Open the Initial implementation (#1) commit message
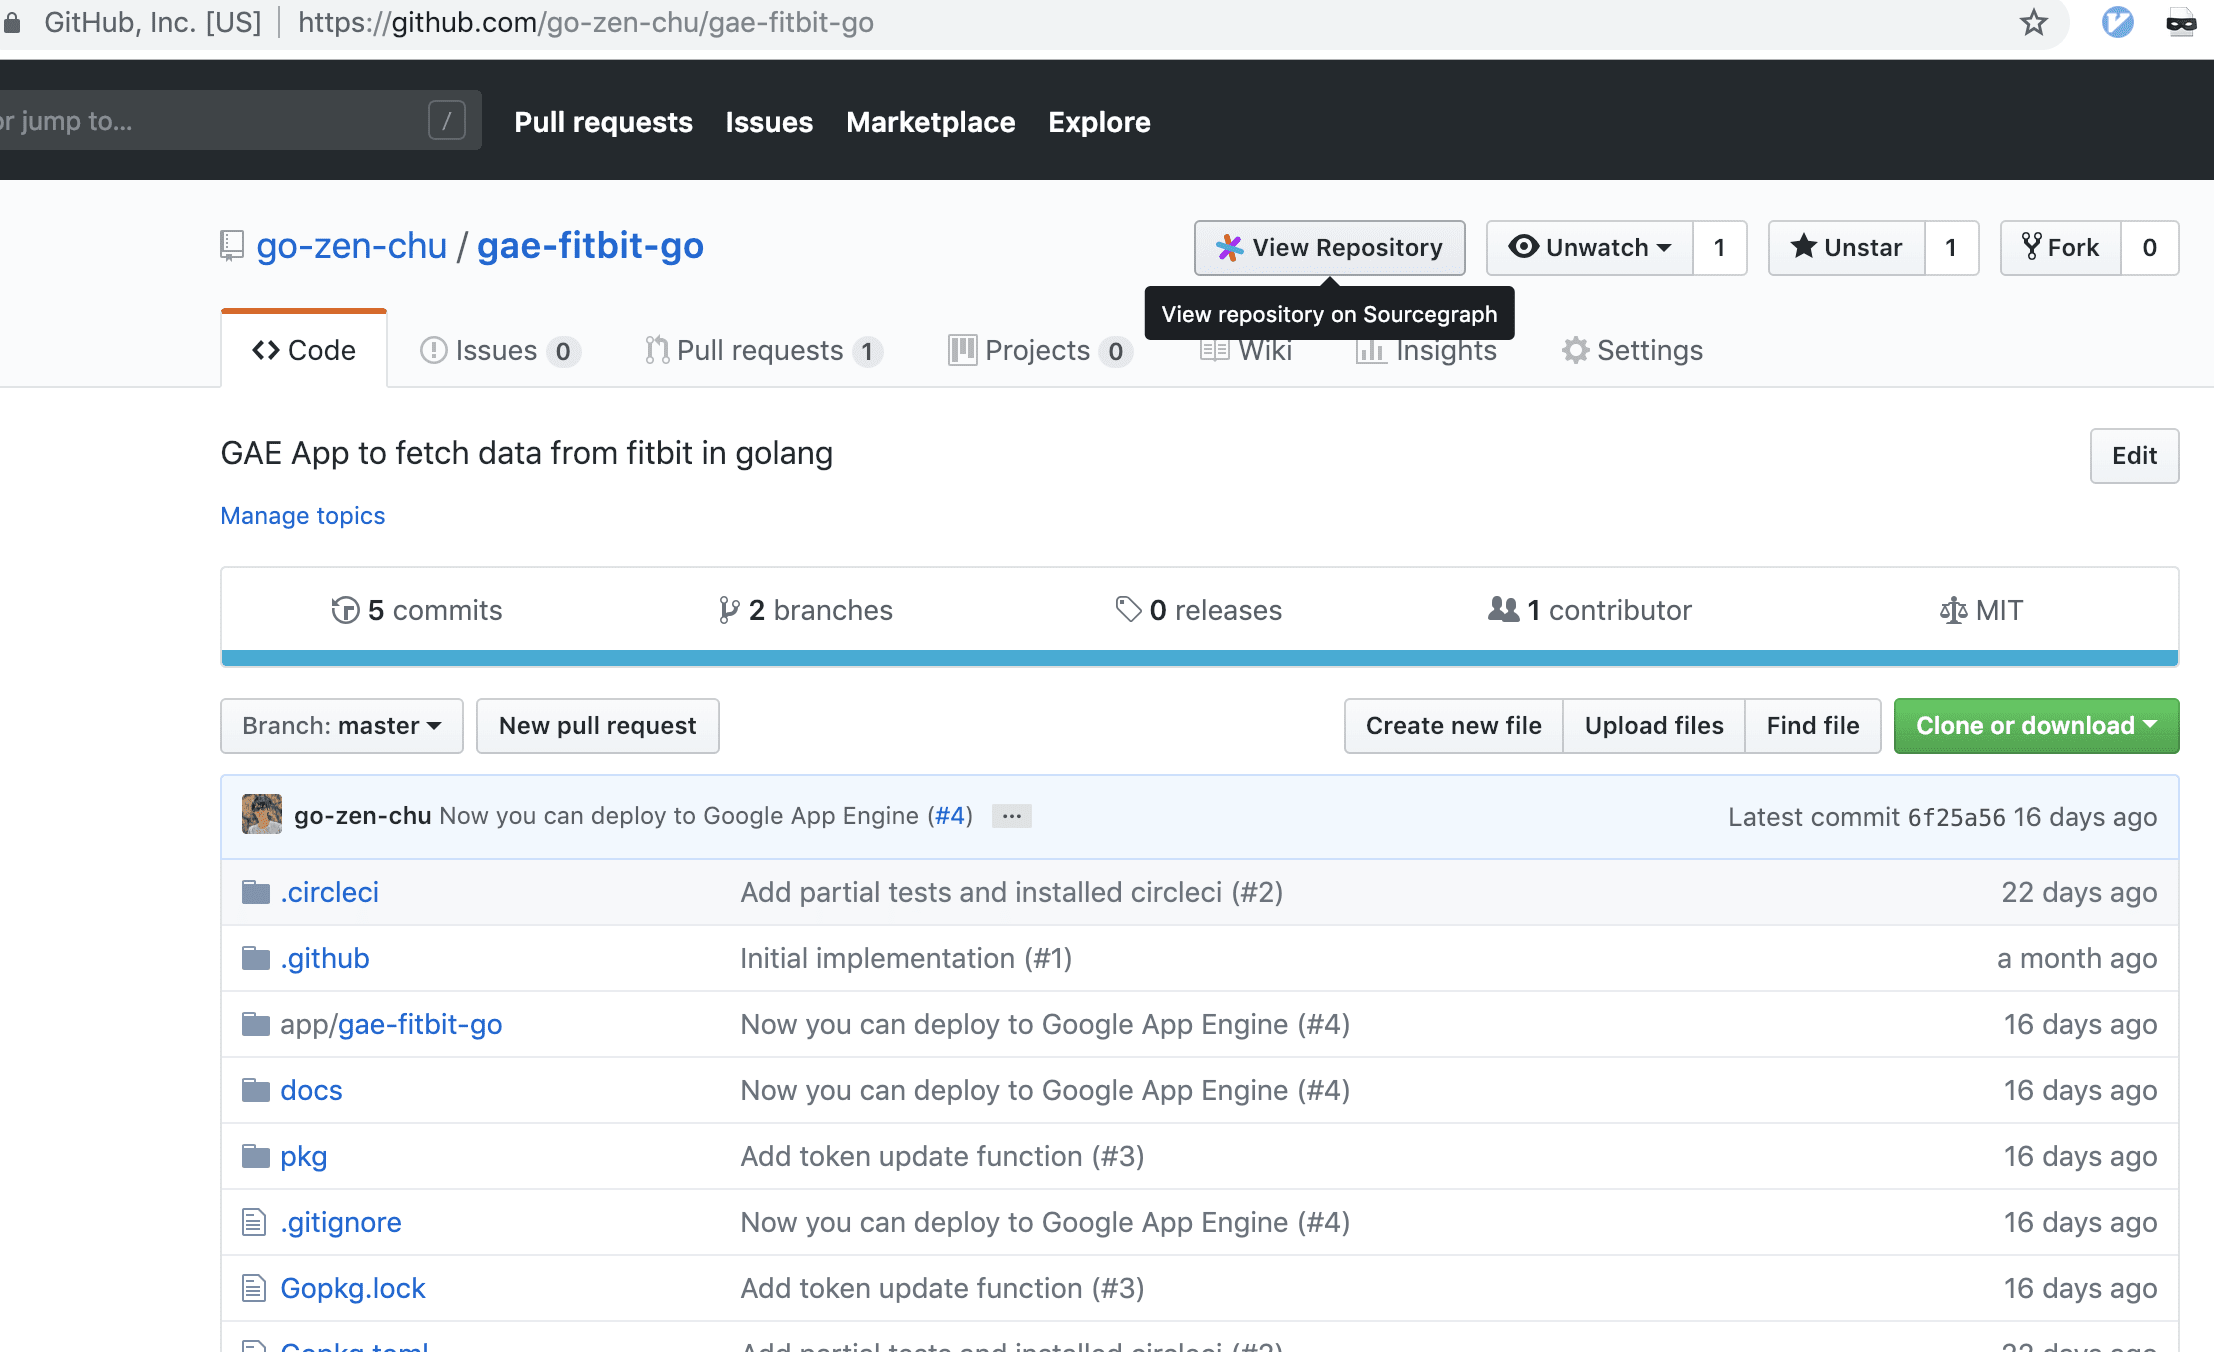The image size is (2214, 1352). (906, 958)
